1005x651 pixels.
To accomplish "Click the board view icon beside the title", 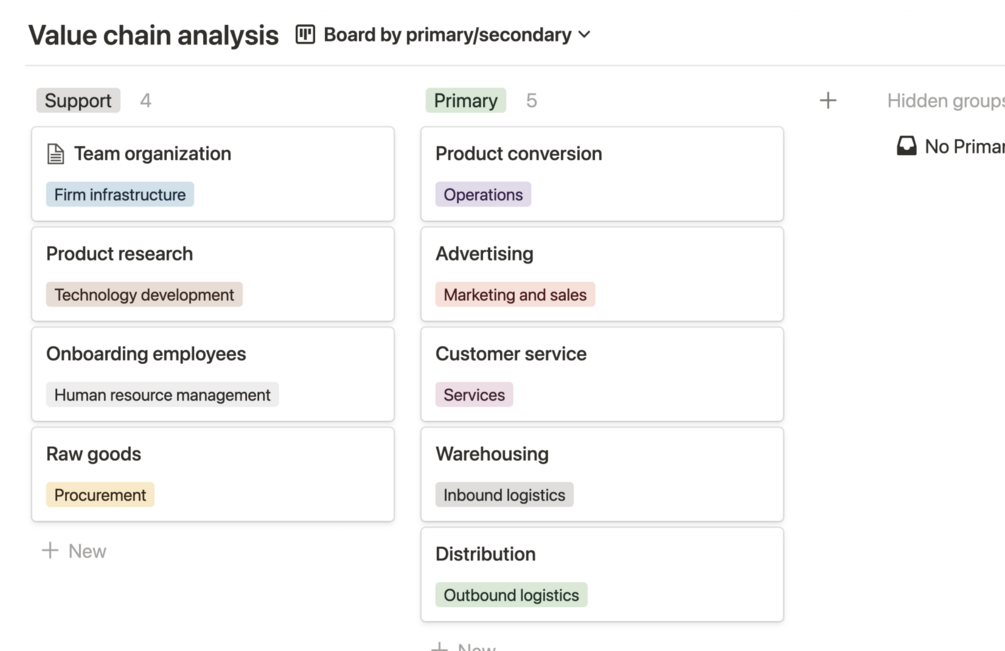I will 305,35.
